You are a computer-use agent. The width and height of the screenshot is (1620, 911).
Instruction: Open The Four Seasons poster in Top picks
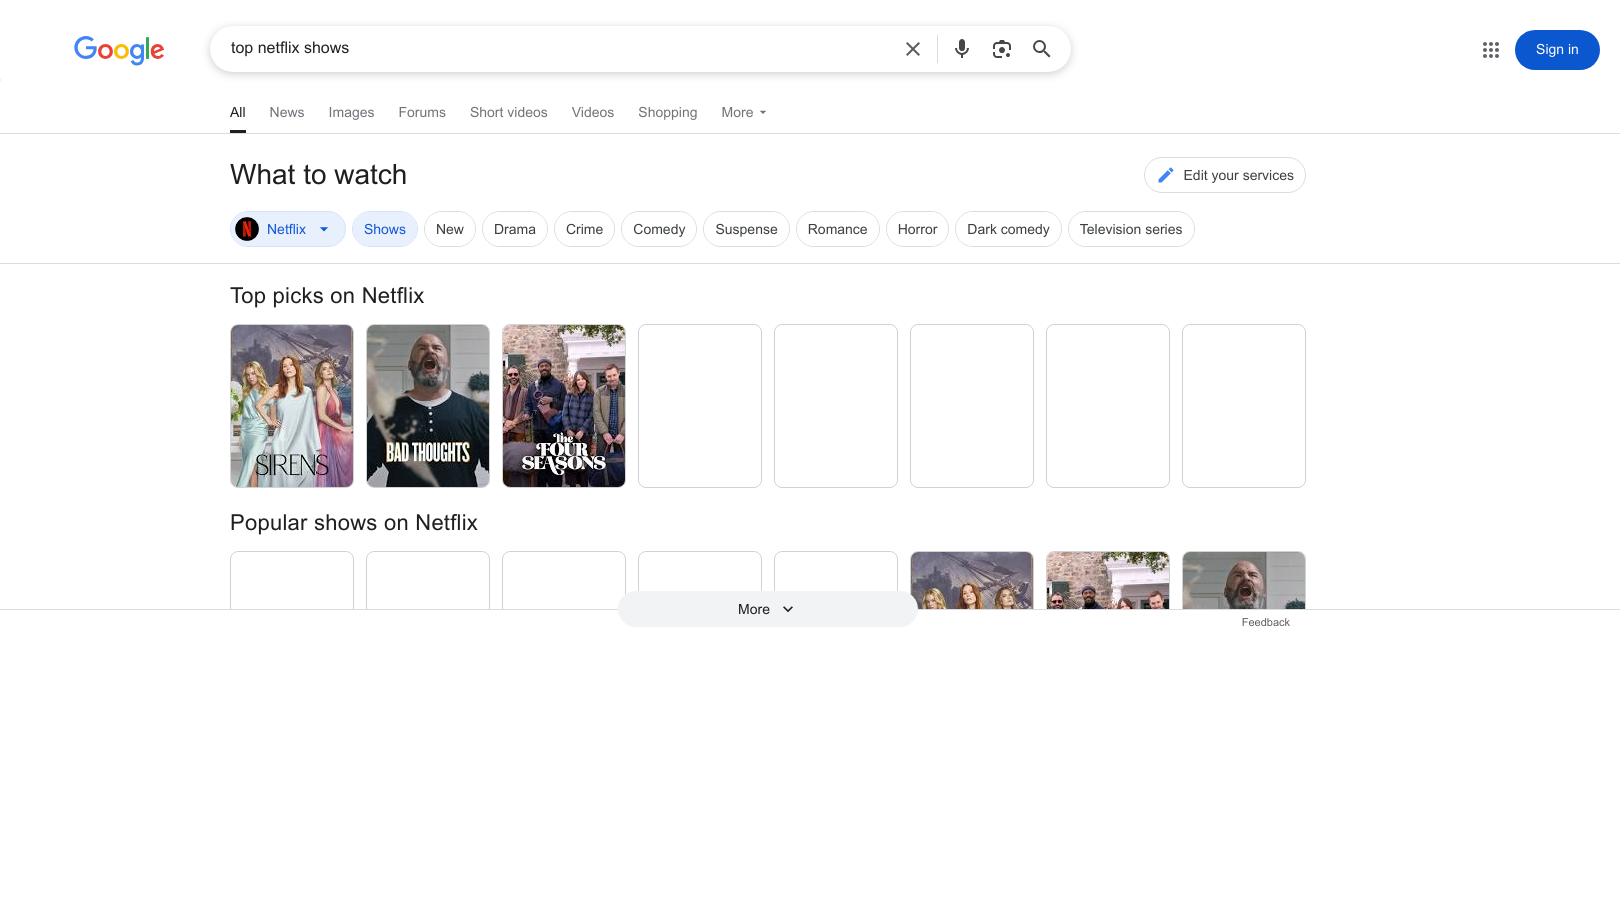point(564,406)
